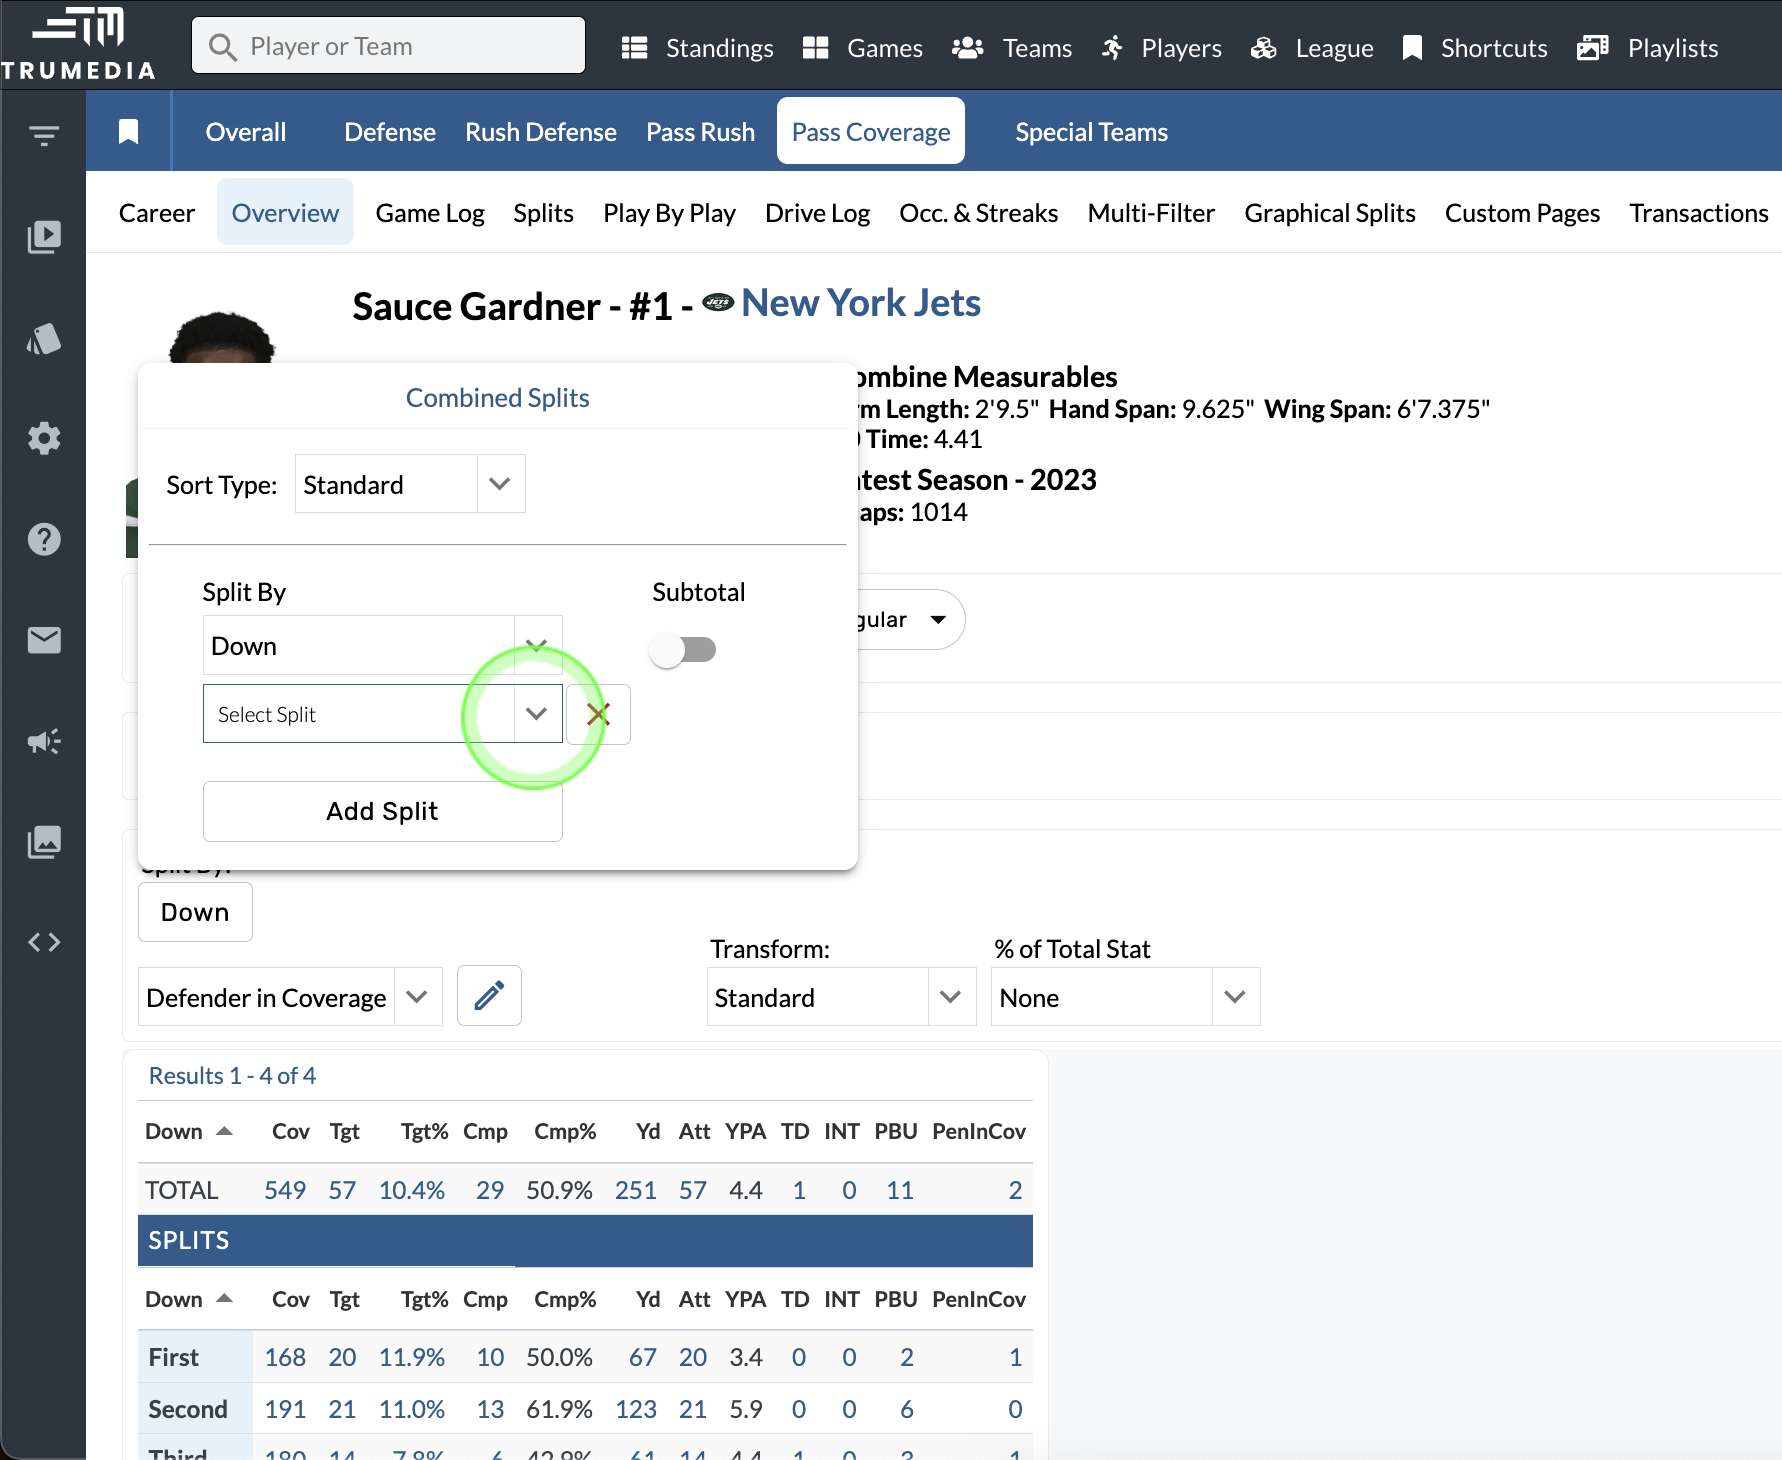Open the embed code brackets icon

tap(43, 942)
